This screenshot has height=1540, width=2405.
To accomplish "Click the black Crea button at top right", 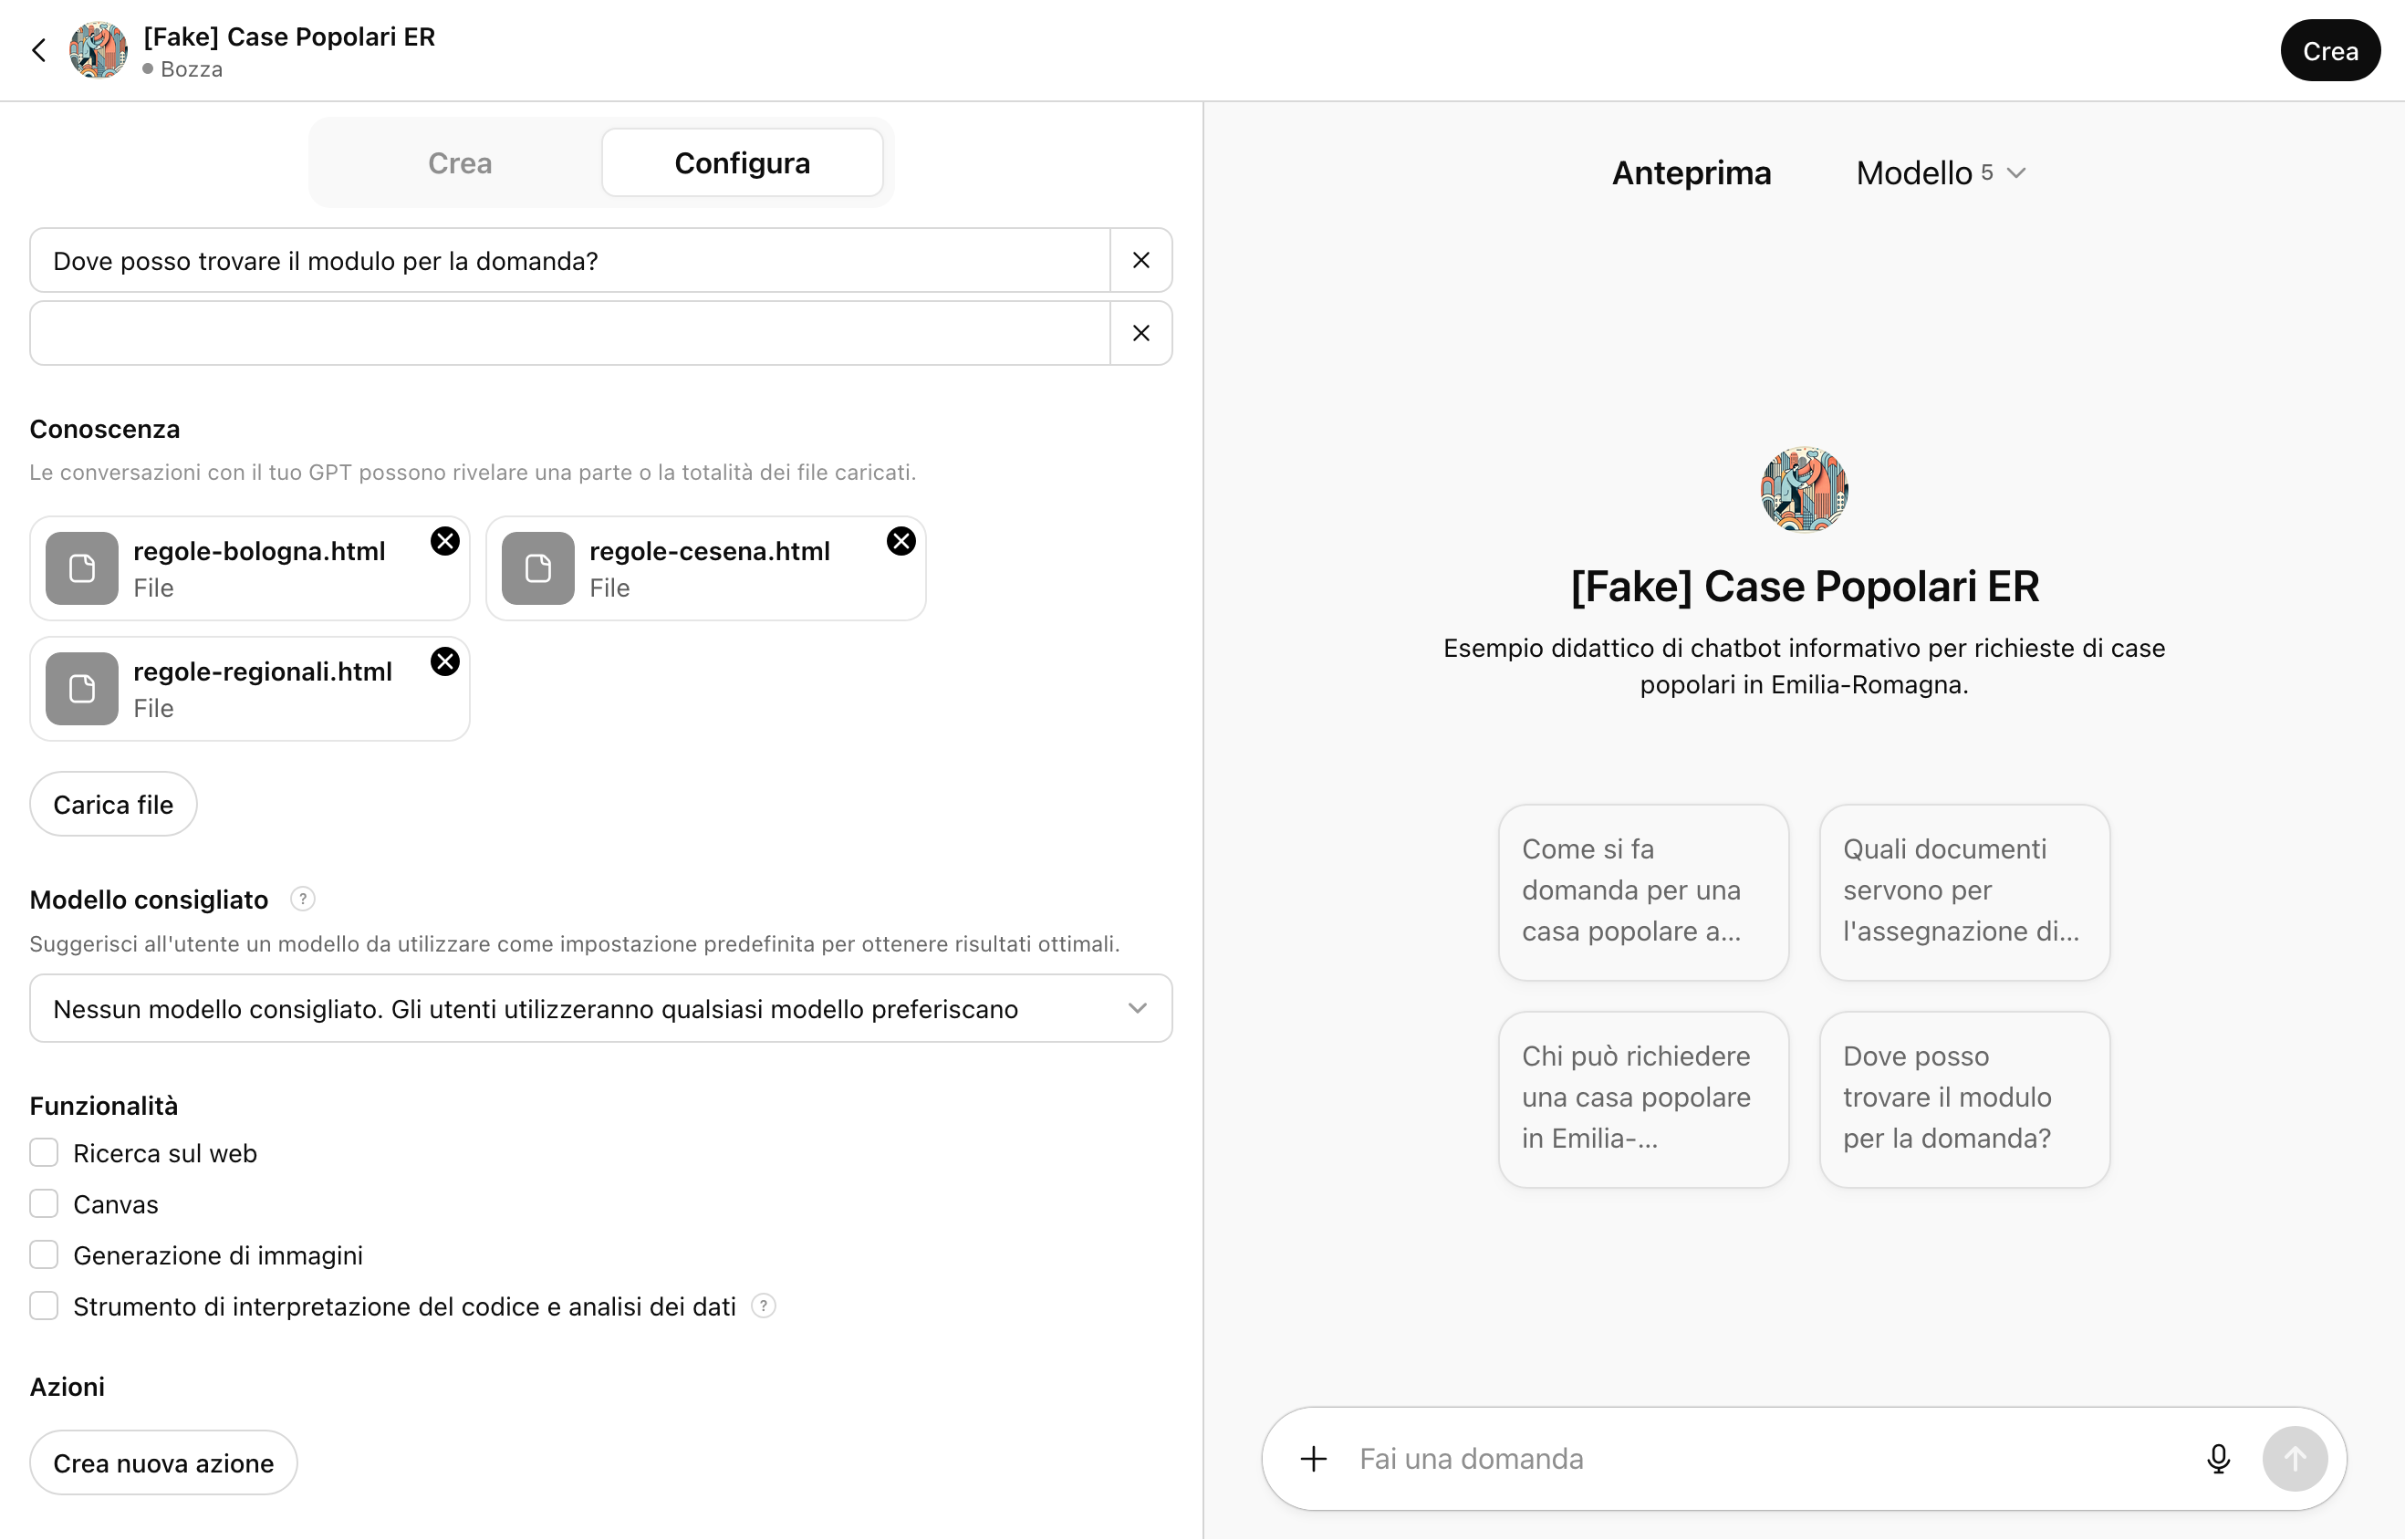I will point(2330,51).
